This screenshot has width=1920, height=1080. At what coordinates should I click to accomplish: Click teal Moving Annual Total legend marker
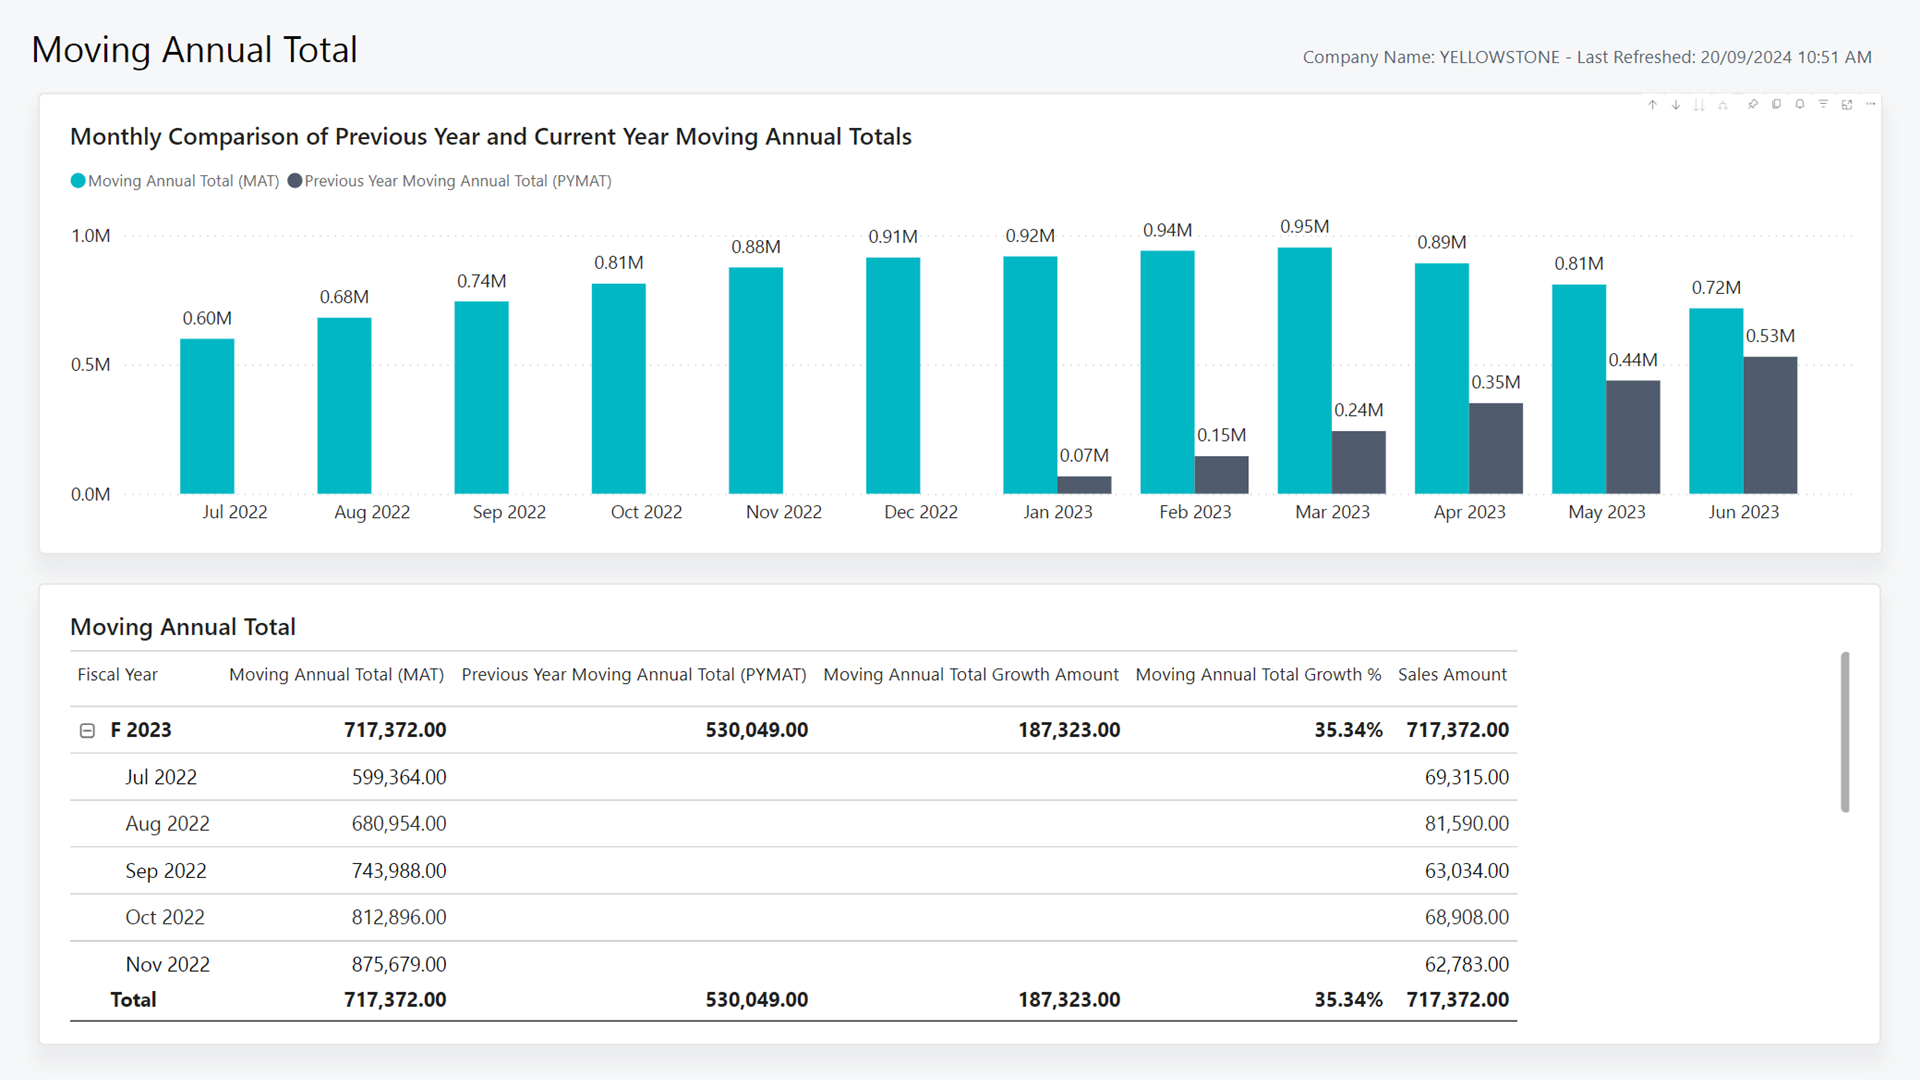click(x=78, y=181)
